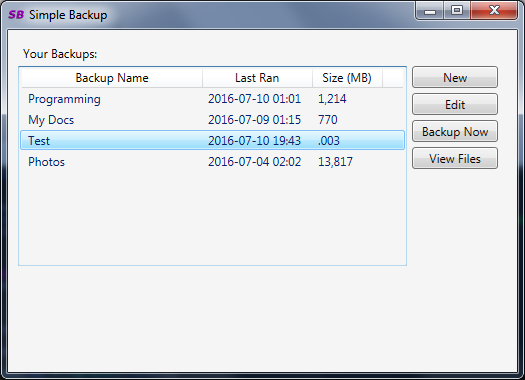Select the Photos backup row
Screen dimensions: 525x380
212,162
